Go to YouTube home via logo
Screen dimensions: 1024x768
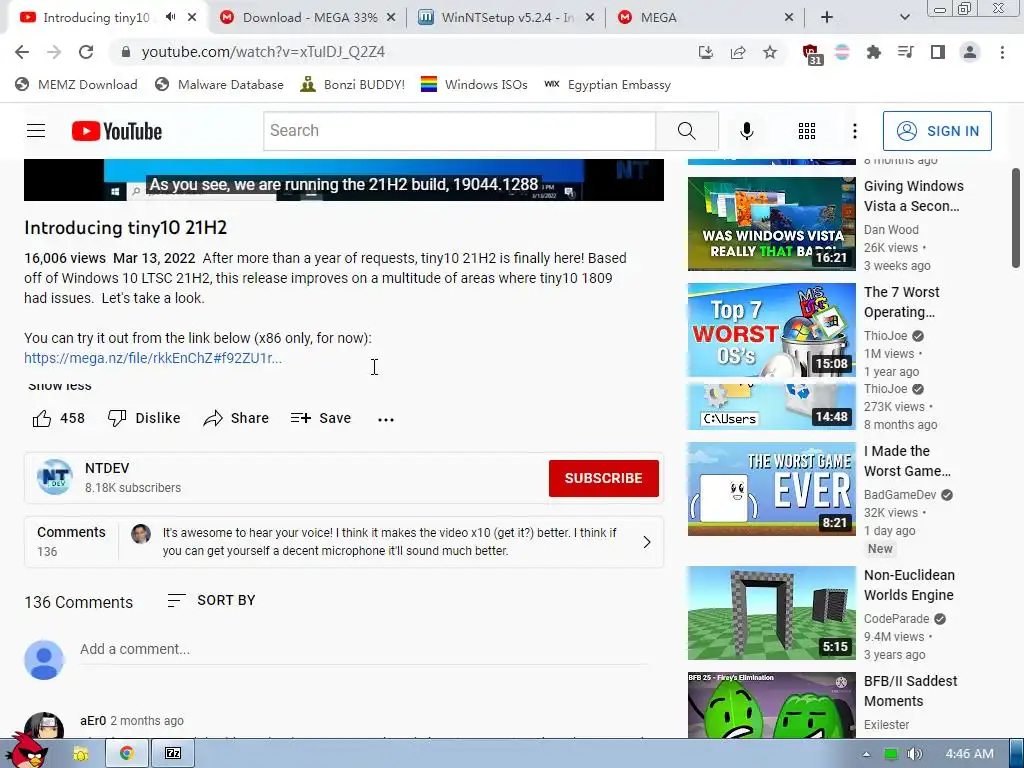(117, 131)
